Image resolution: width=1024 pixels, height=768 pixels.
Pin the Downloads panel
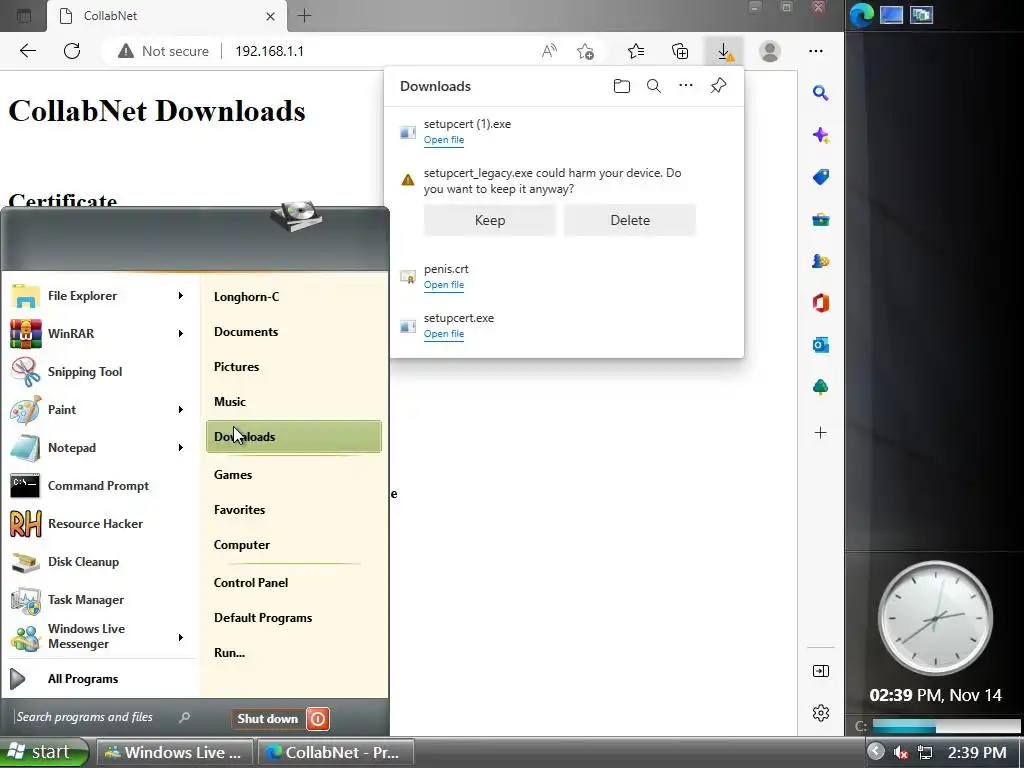coord(718,86)
